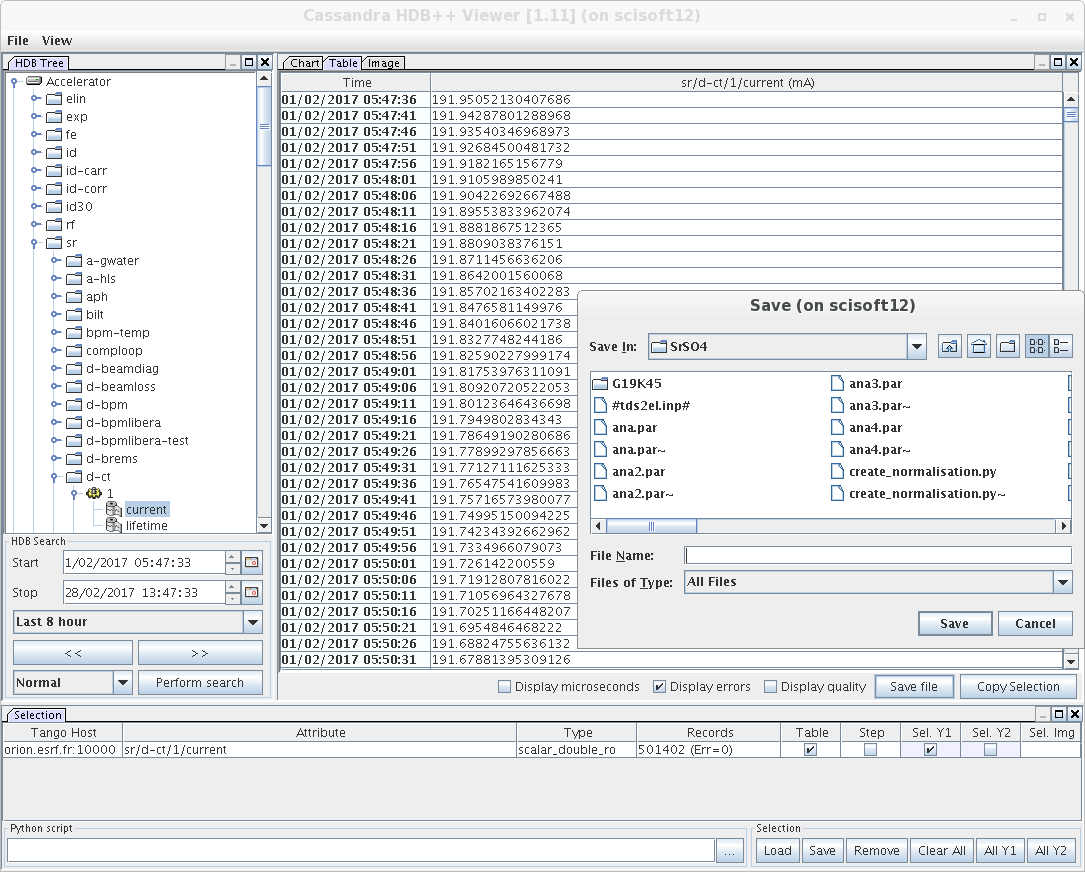
Task: Open the Save In folder dropdown
Action: [x=916, y=347]
